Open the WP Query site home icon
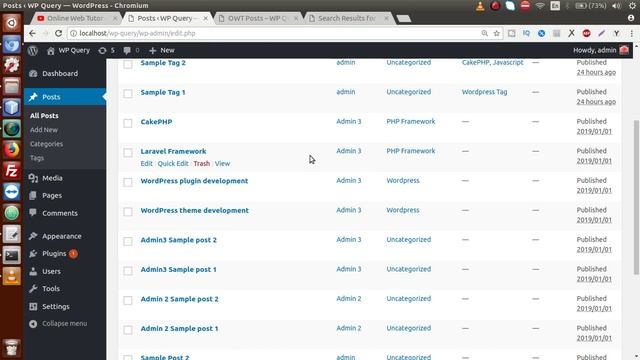 tap(51, 51)
